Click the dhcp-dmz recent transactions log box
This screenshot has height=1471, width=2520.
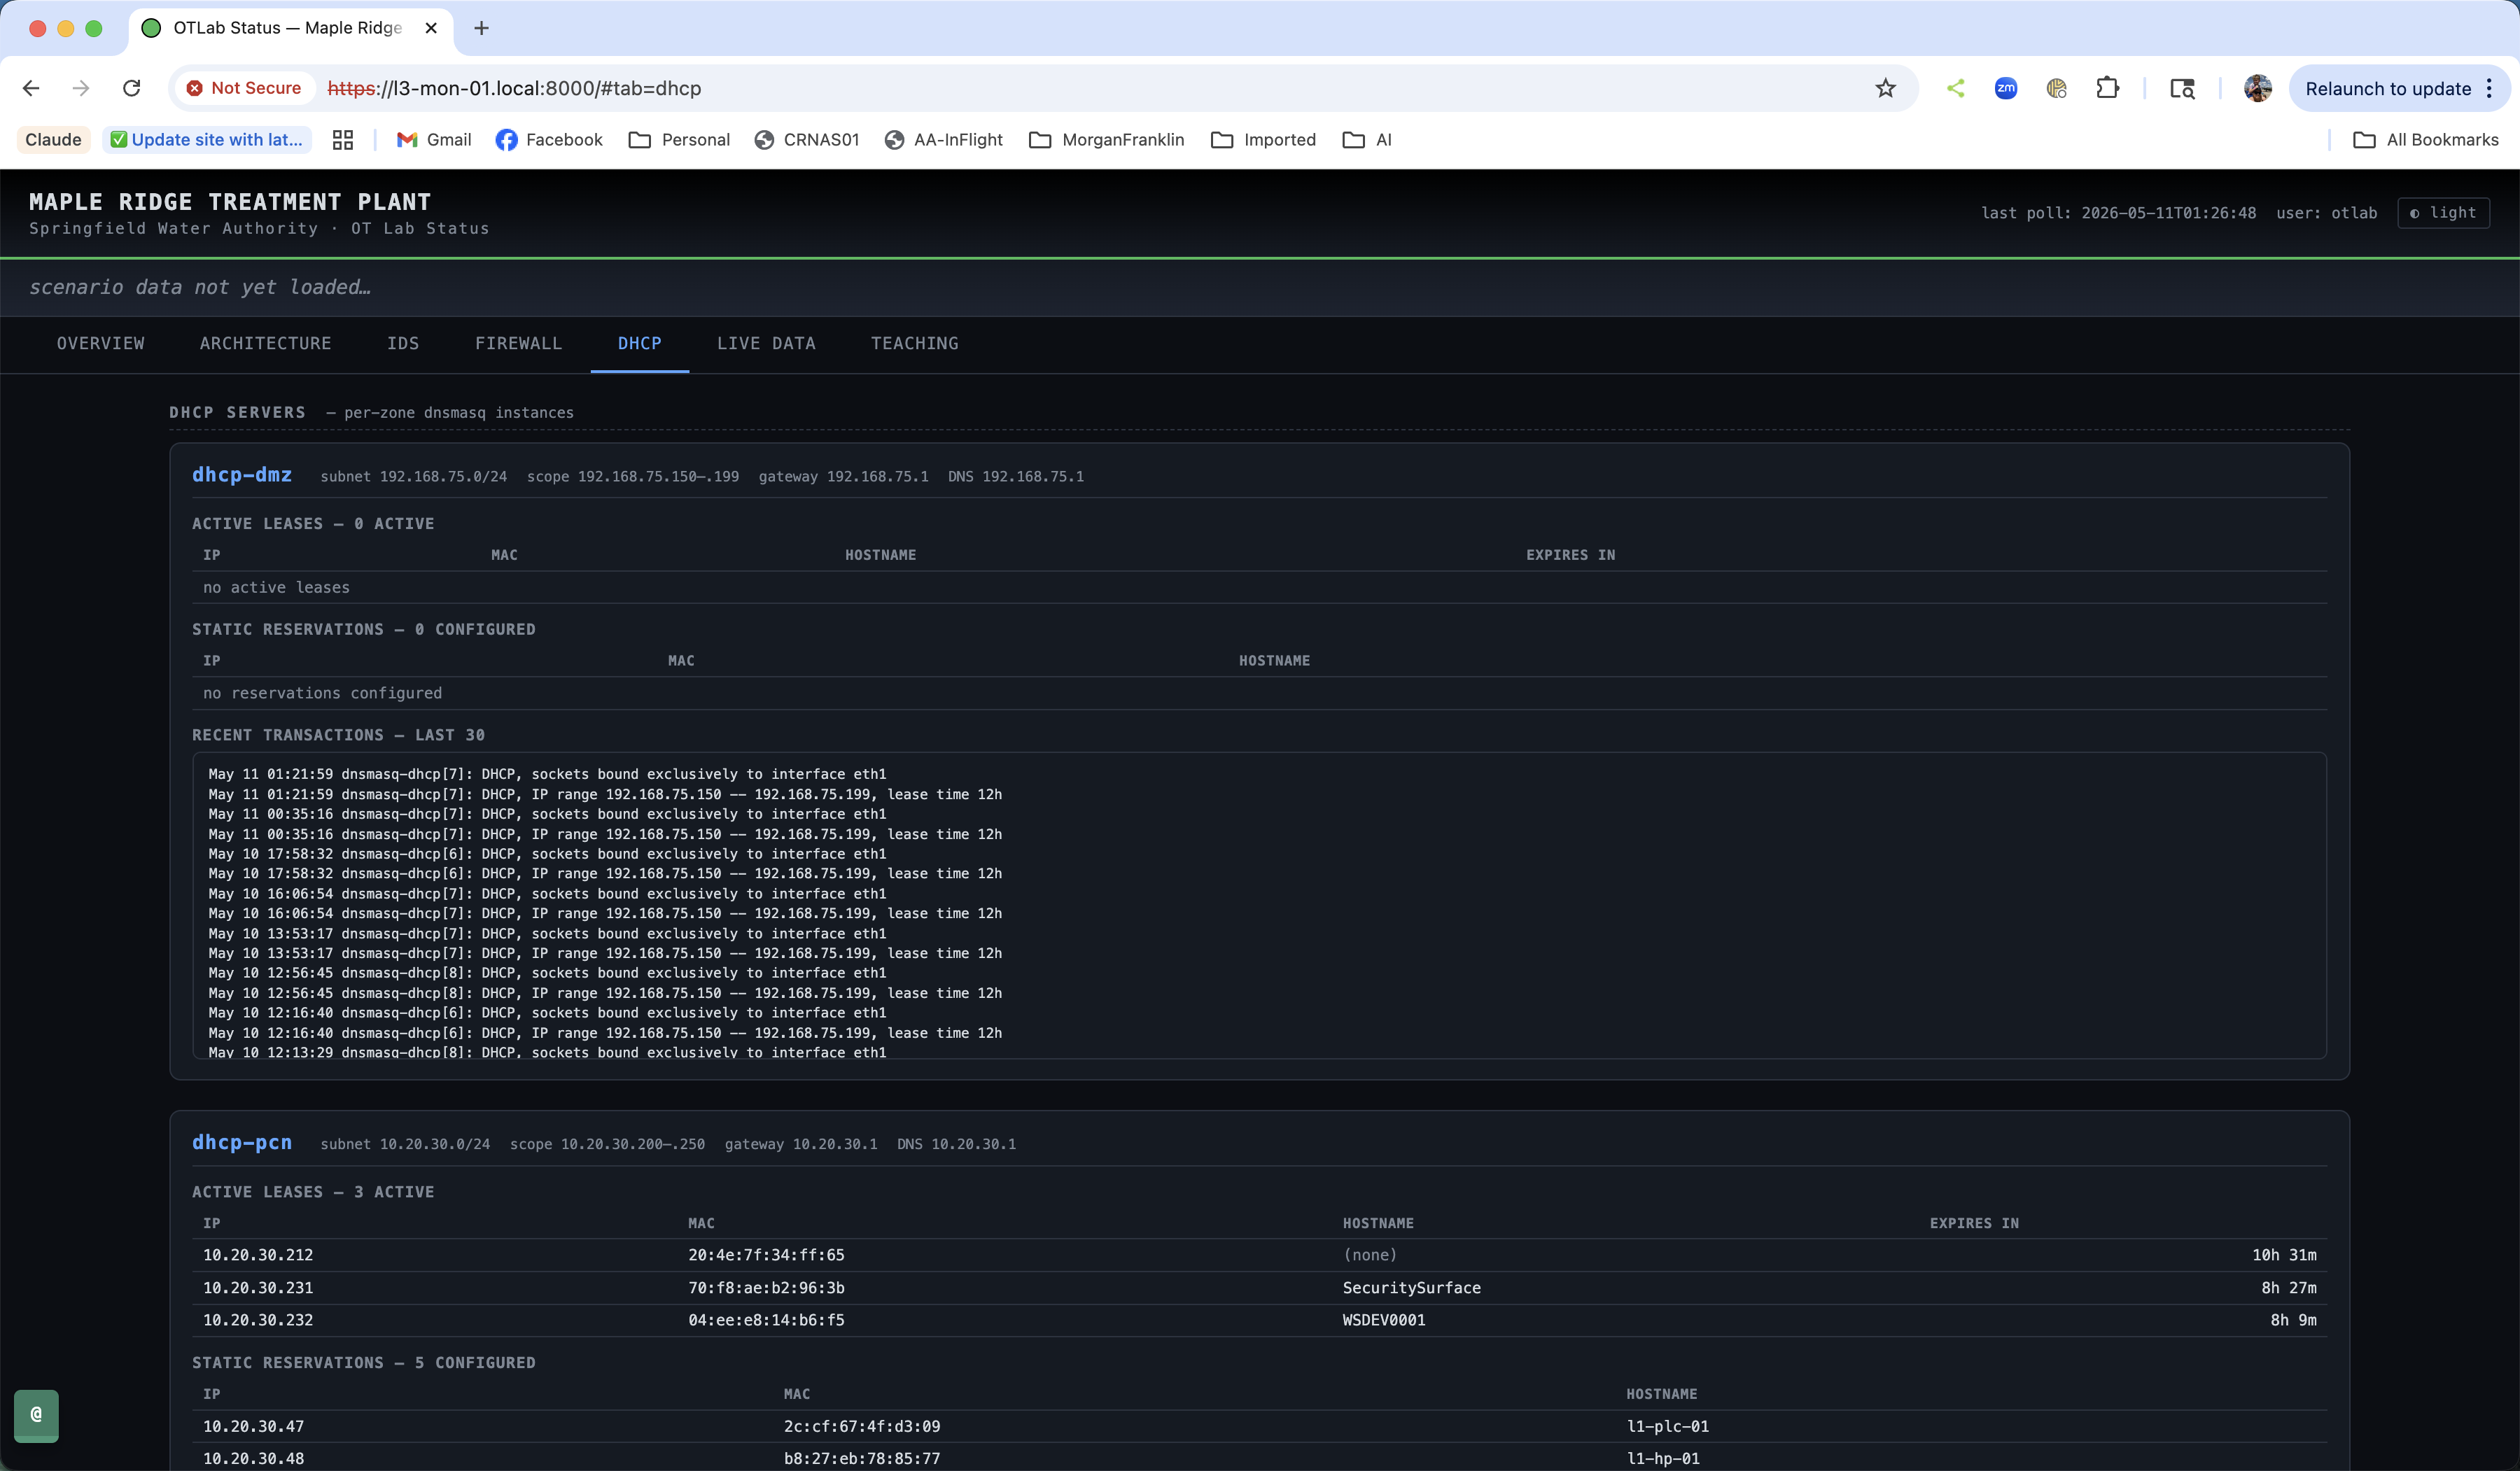click(x=1259, y=905)
